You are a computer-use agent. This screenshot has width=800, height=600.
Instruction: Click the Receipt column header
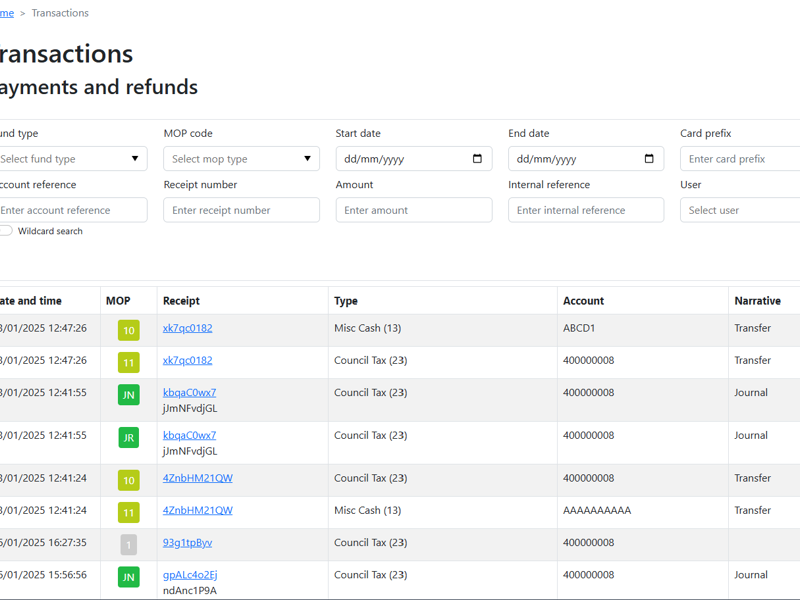[181, 301]
